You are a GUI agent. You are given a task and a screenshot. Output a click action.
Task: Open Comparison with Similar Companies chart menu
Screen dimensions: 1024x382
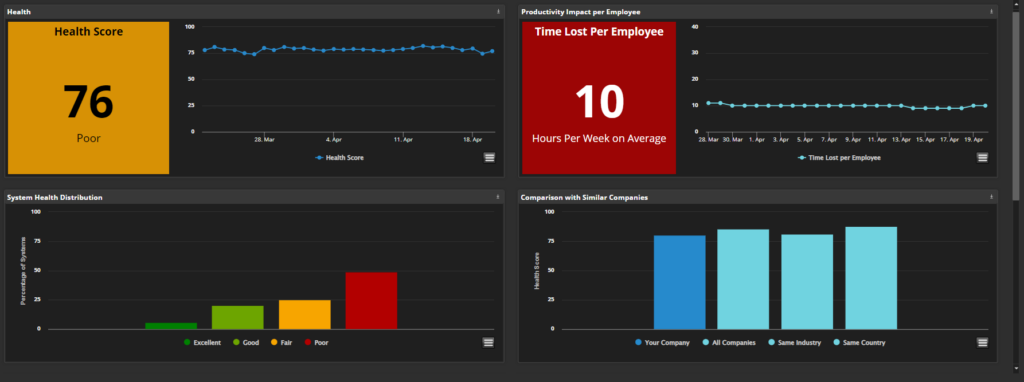(982, 342)
